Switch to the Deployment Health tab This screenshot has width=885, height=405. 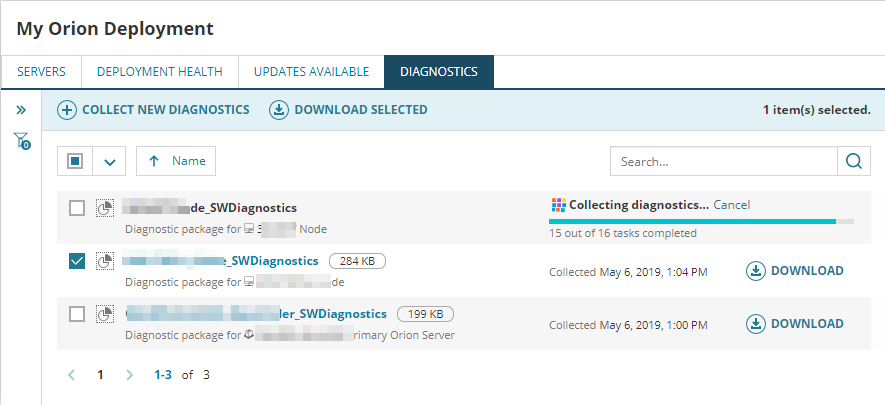coord(159,72)
